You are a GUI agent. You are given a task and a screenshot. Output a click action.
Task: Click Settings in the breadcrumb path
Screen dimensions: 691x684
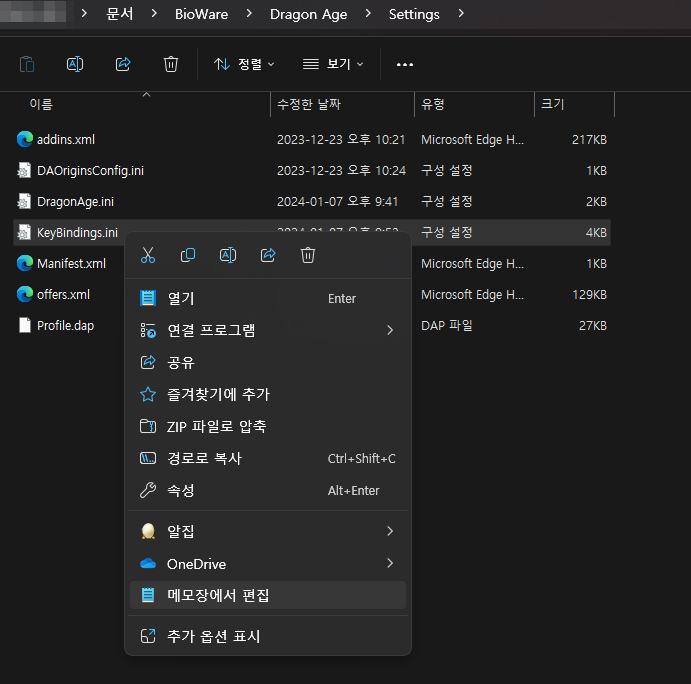414,14
